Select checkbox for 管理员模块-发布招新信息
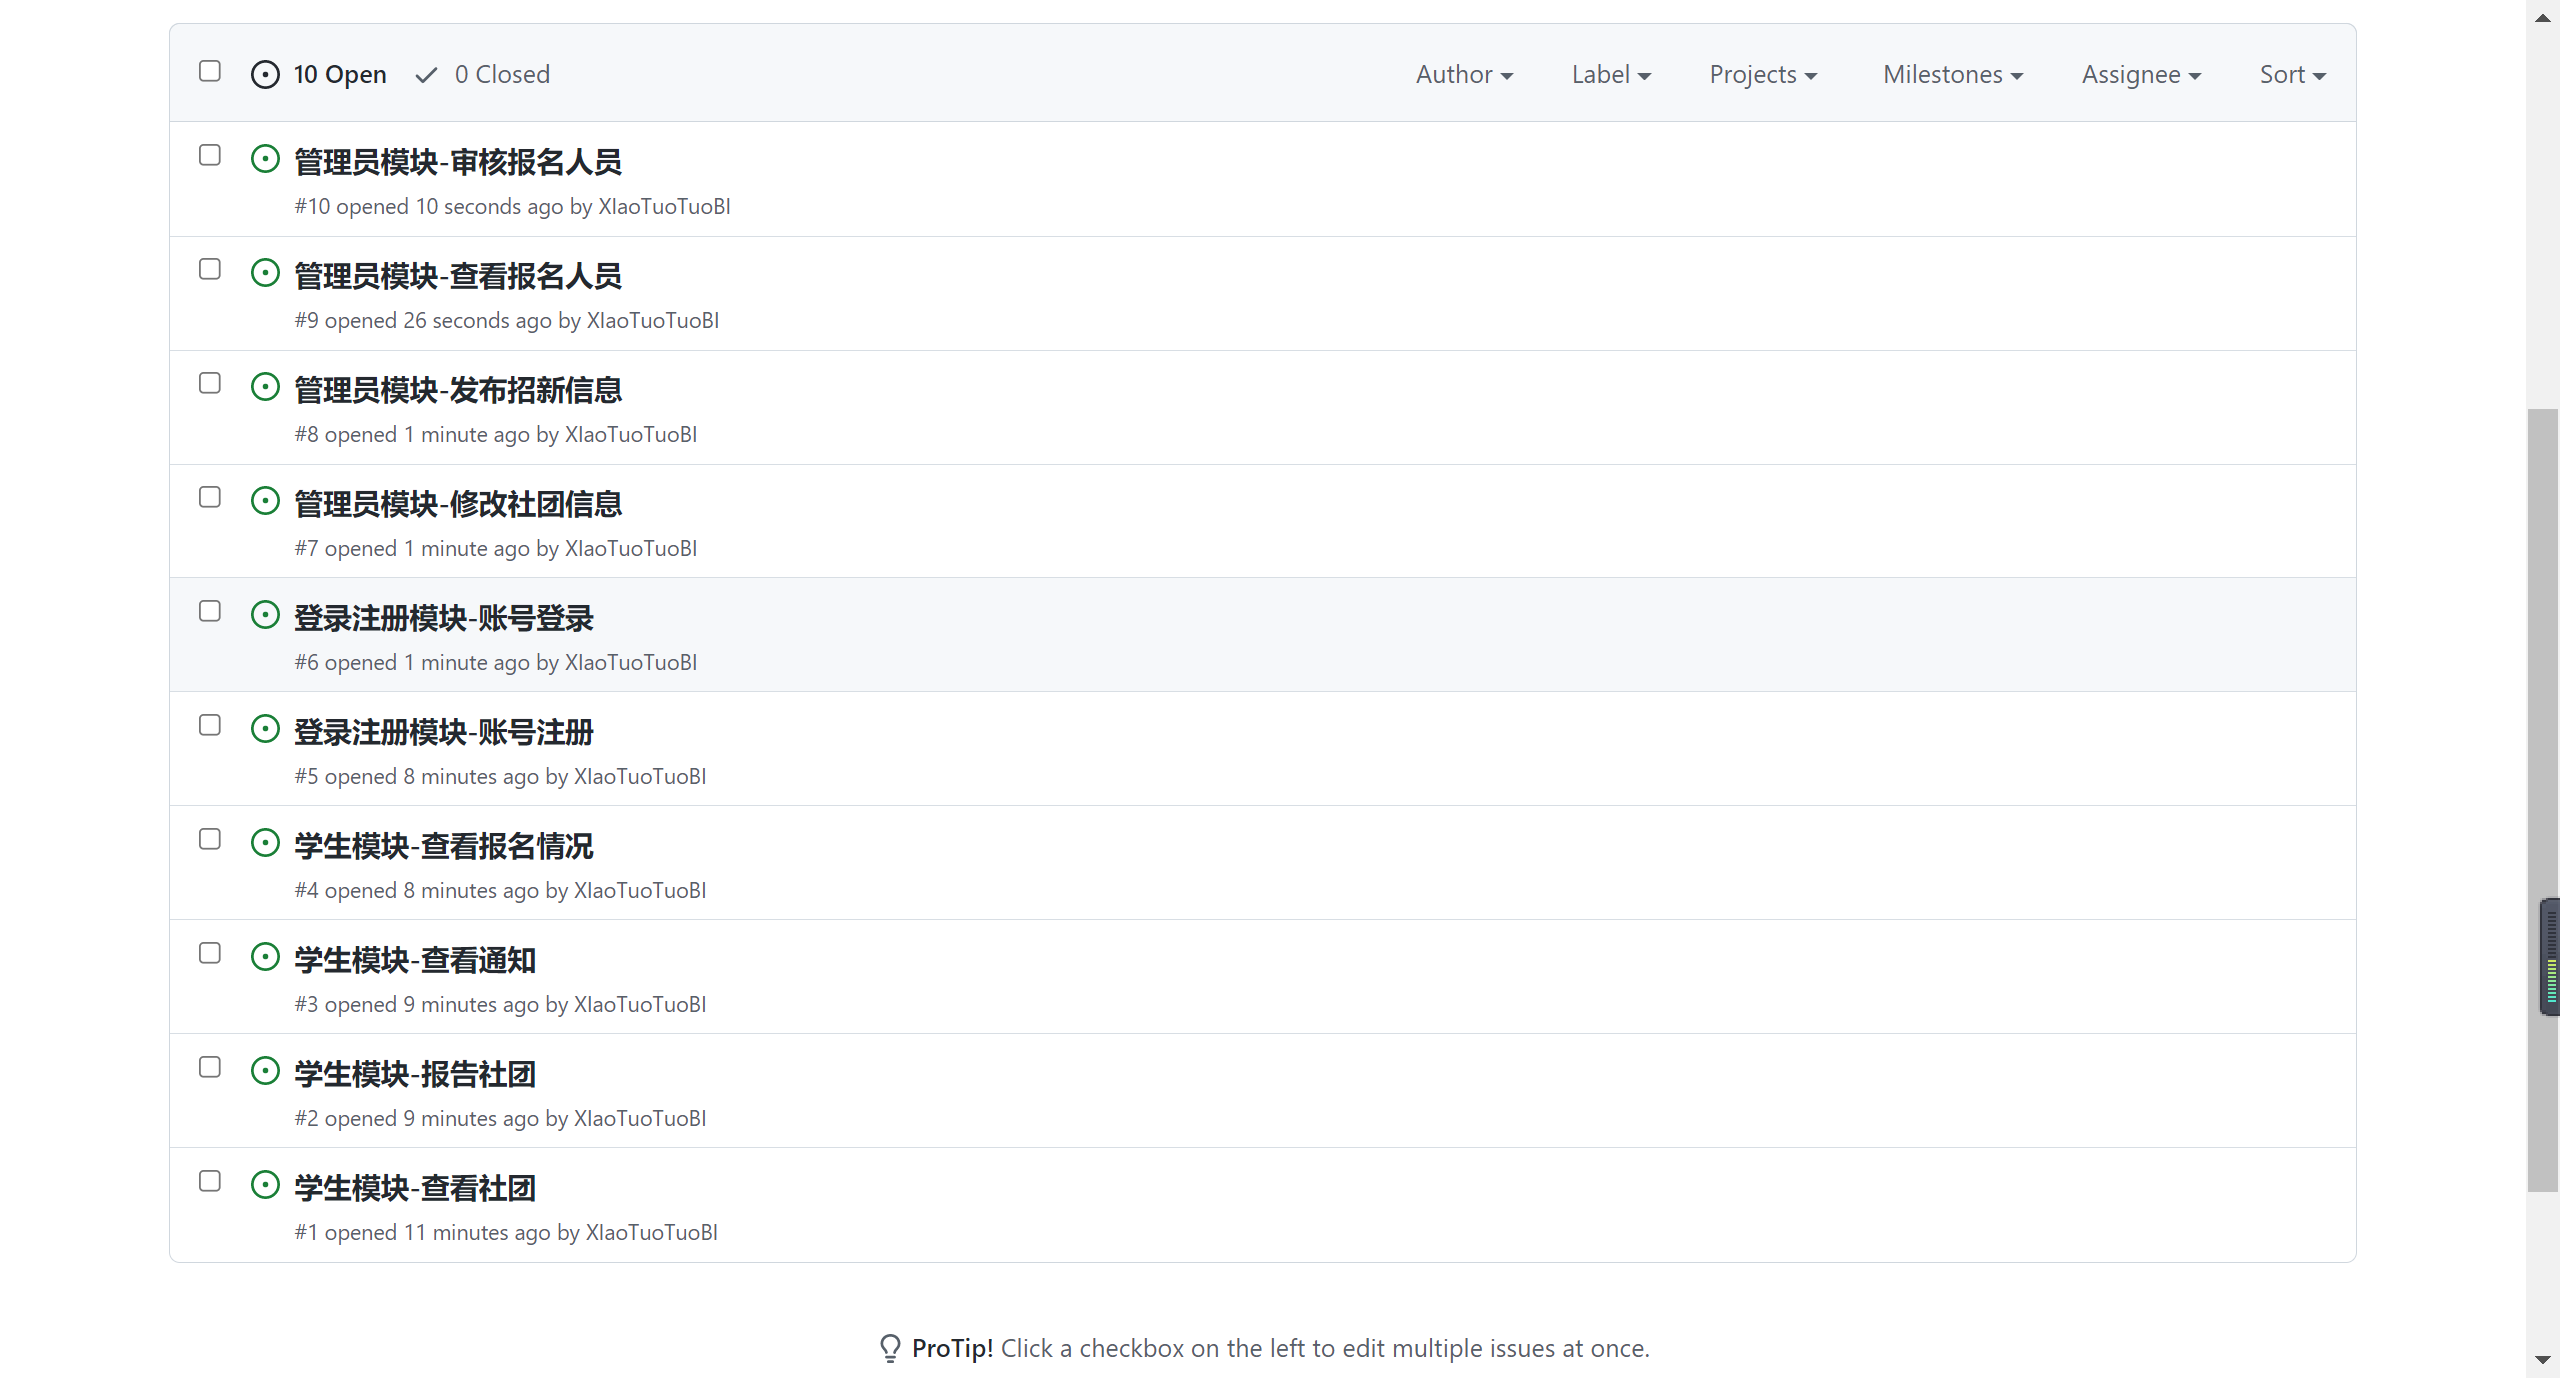The image size is (2560, 1378). (x=210, y=383)
